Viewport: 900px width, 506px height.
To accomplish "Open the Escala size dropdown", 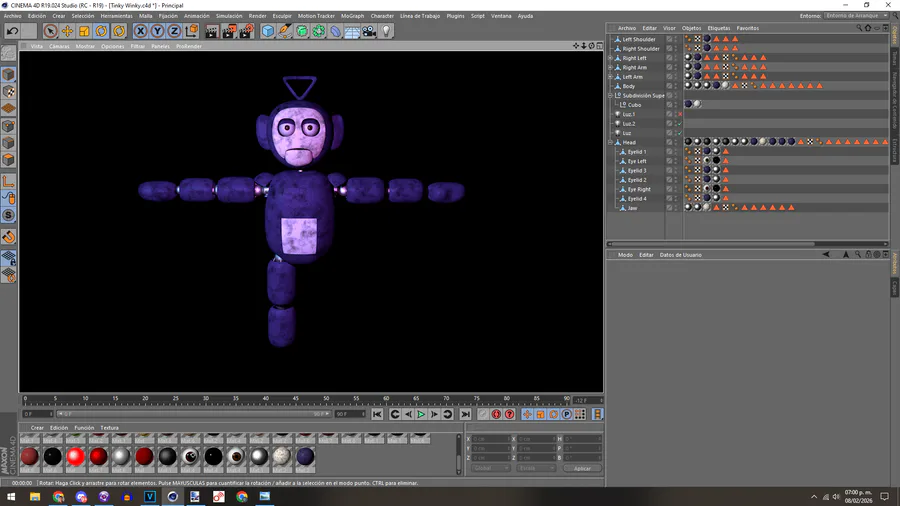I will [535, 469].
